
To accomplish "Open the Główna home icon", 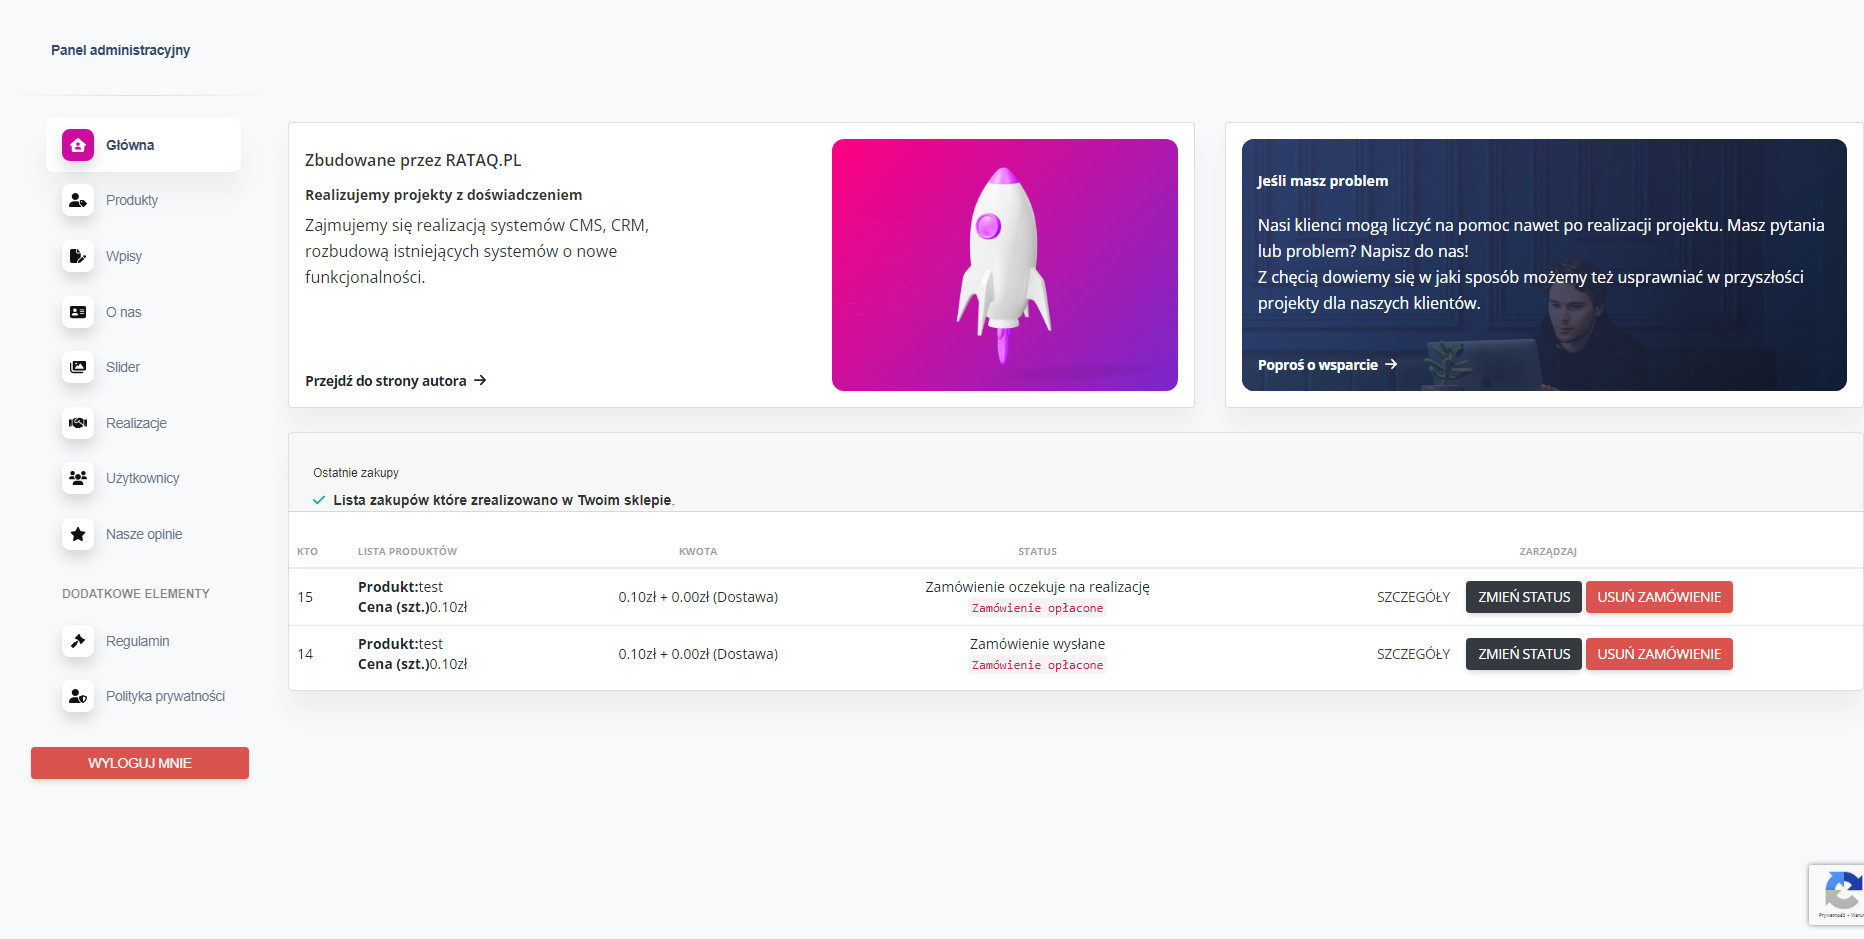I will click(78, 145).
